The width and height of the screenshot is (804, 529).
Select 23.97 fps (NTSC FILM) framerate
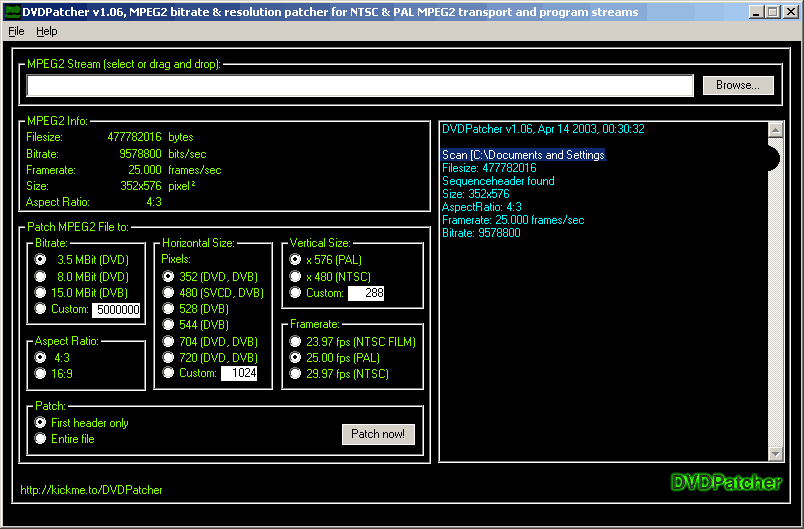click(x=295, y=341)
